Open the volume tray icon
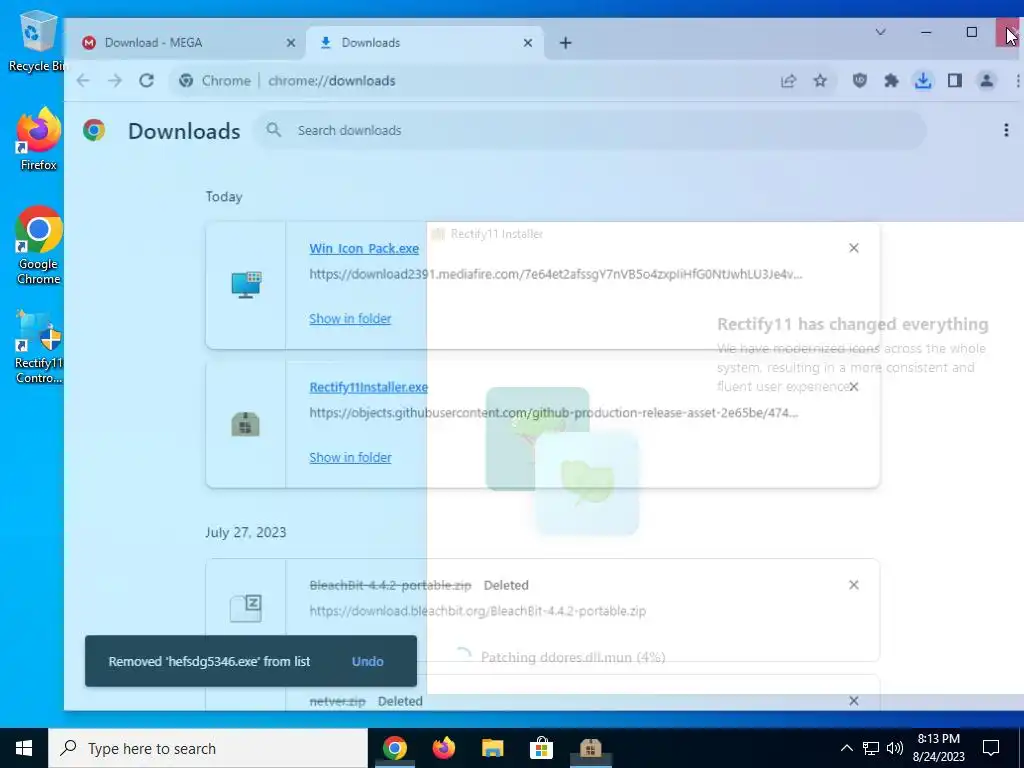The image size is (1024, 768). (x=895, y=748)
